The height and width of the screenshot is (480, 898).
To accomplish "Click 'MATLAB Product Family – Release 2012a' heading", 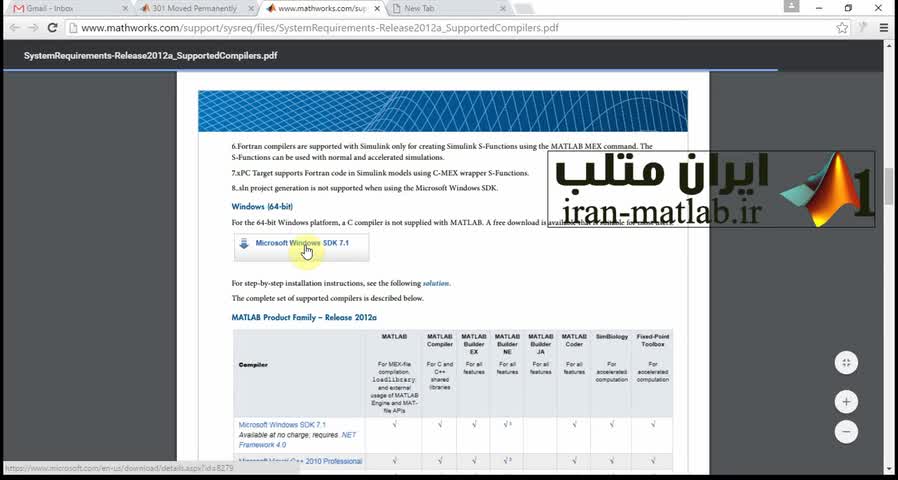I will pyautogui.click(x=304, y=317).
